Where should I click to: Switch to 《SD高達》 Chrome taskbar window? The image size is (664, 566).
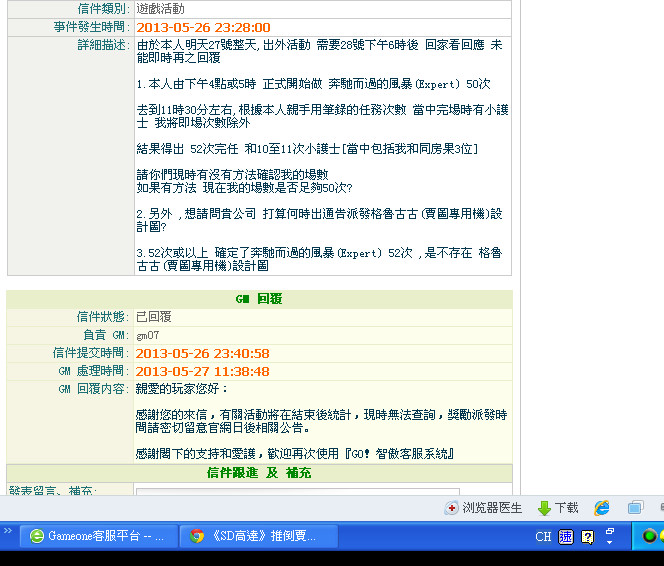tap(255, 537)
